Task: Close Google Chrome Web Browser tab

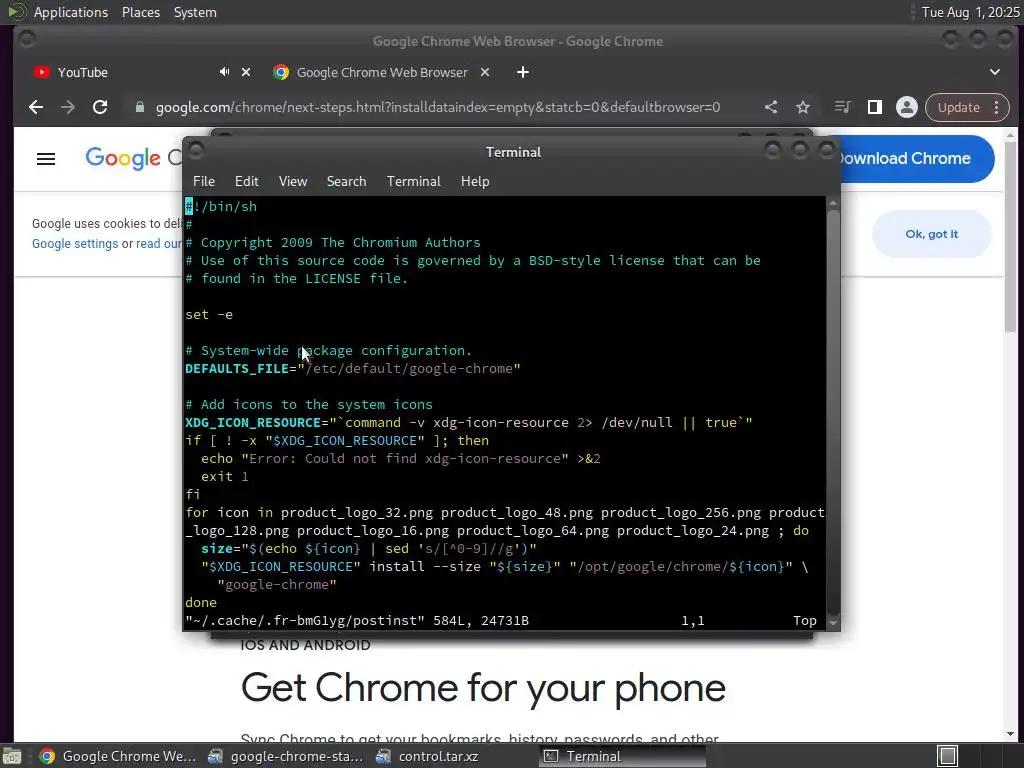Action: [x=485, y=72]
